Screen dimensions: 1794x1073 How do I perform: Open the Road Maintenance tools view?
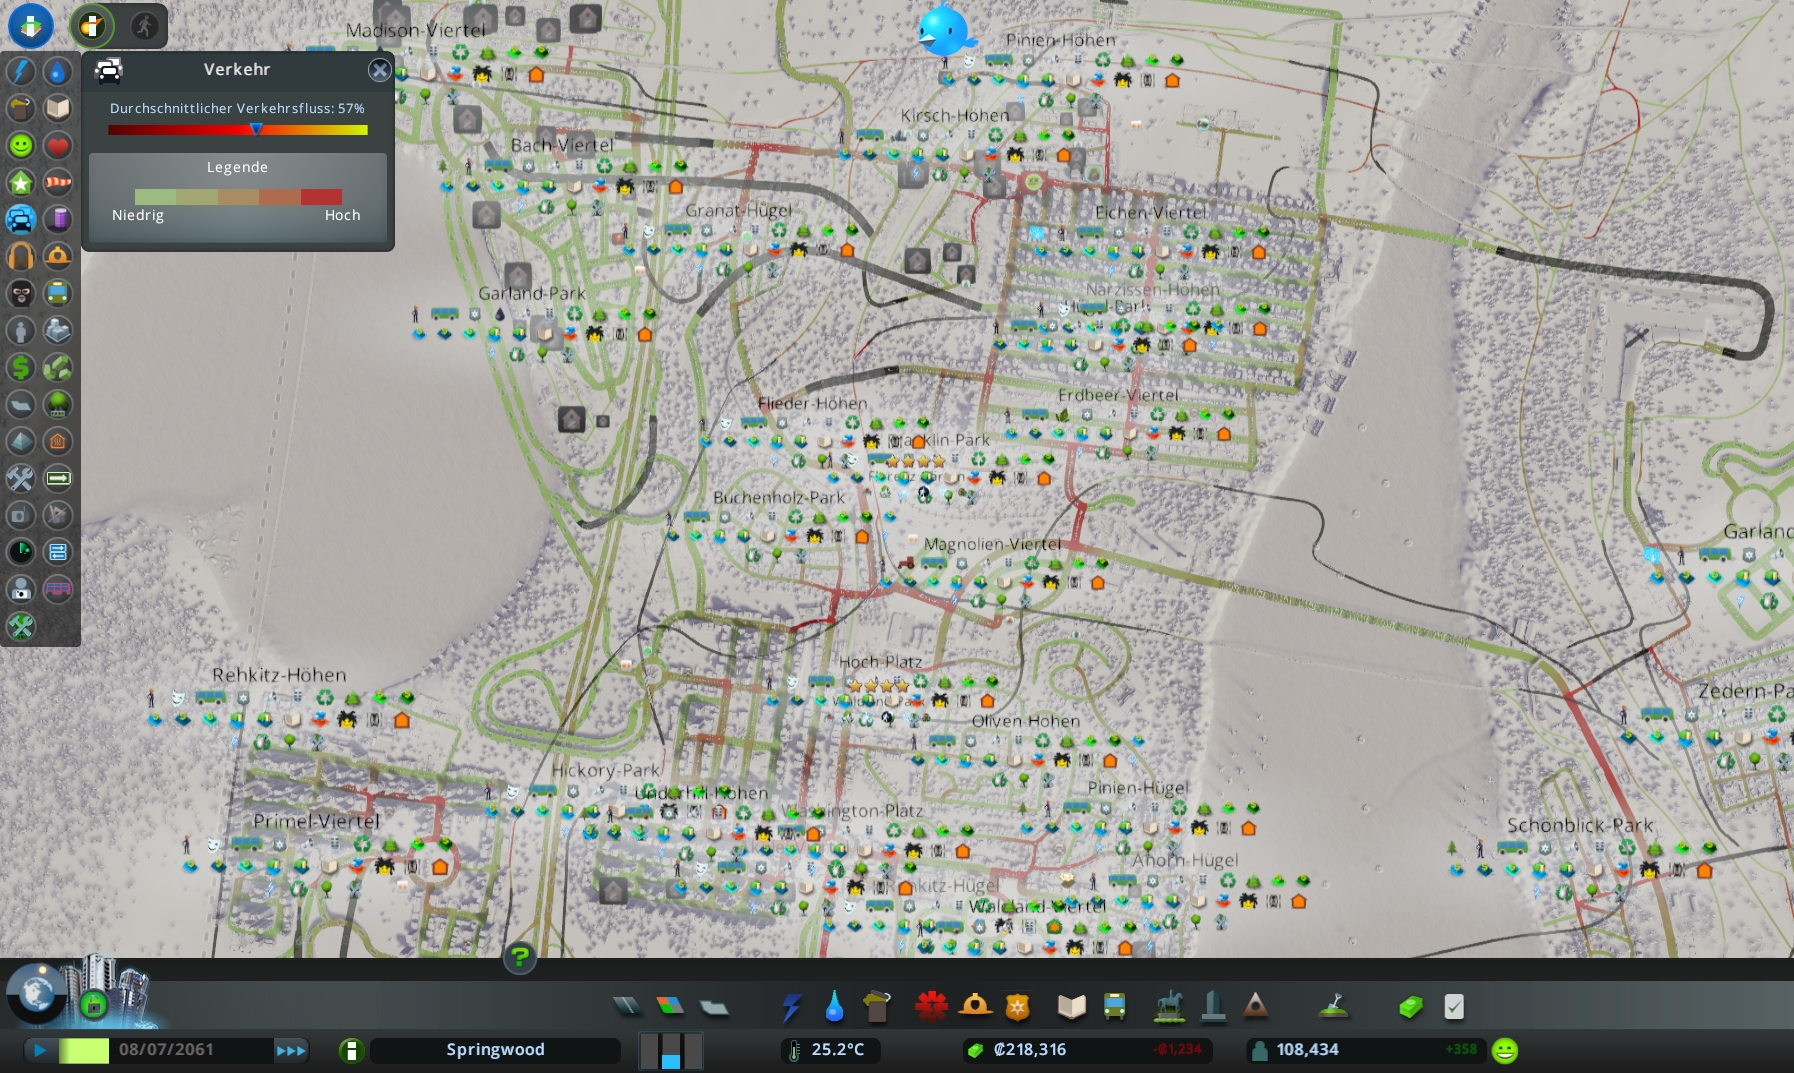point(21,478)
